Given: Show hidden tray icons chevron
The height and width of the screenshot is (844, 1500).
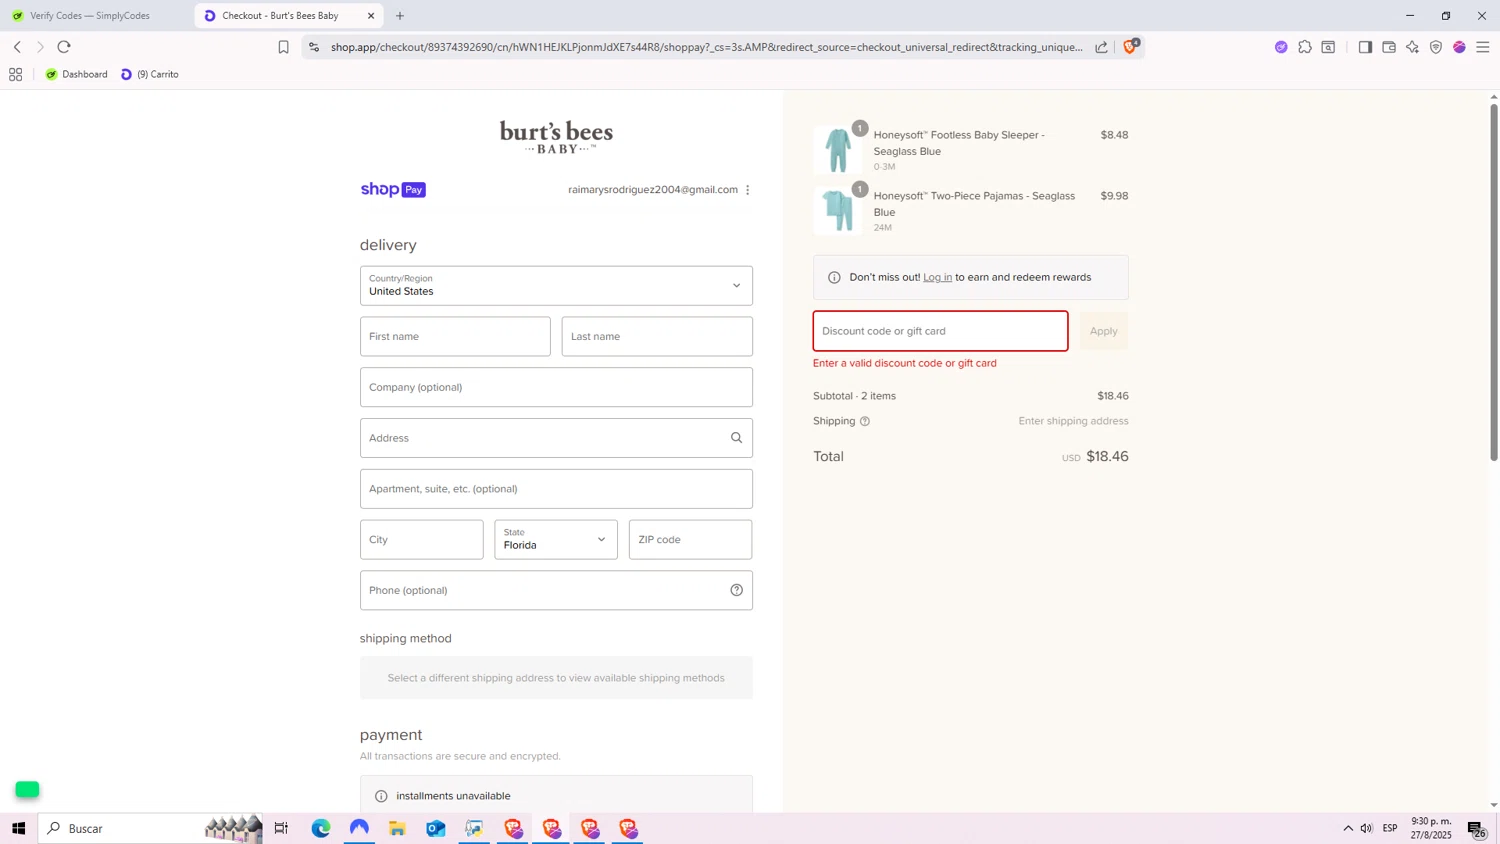Looking at the screenshot, I should (1348, 828).
